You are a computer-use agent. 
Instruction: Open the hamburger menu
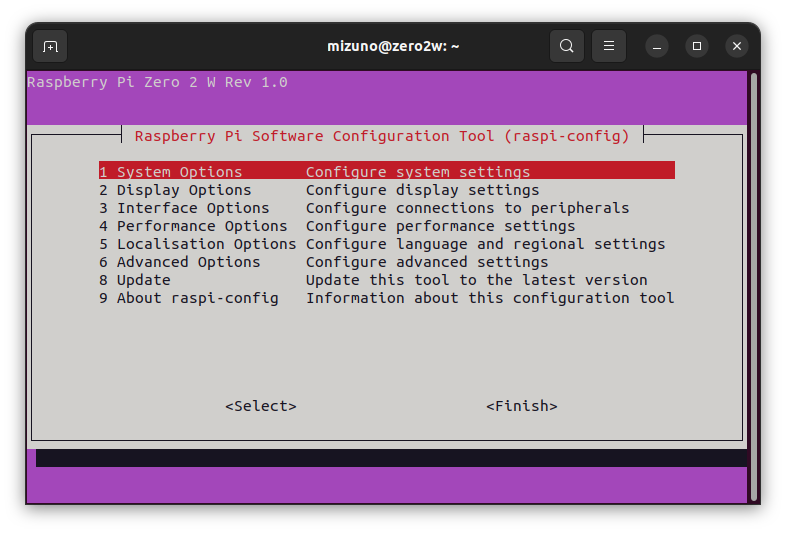(609, 46)
